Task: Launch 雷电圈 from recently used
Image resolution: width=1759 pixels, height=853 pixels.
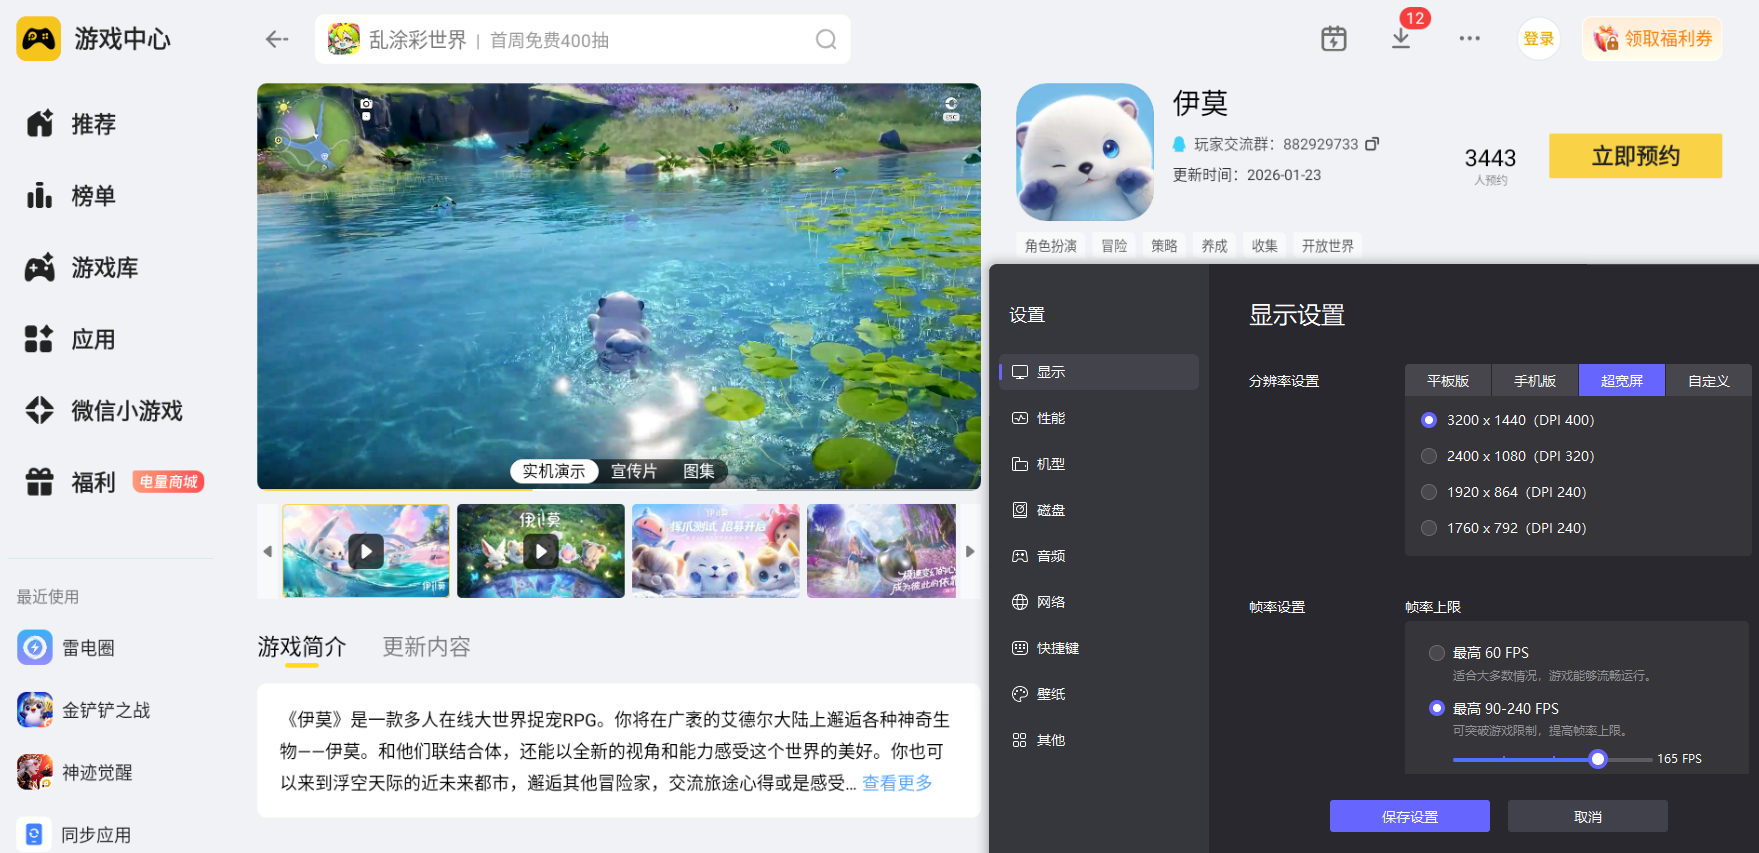Action: click(x=66, y=648)
